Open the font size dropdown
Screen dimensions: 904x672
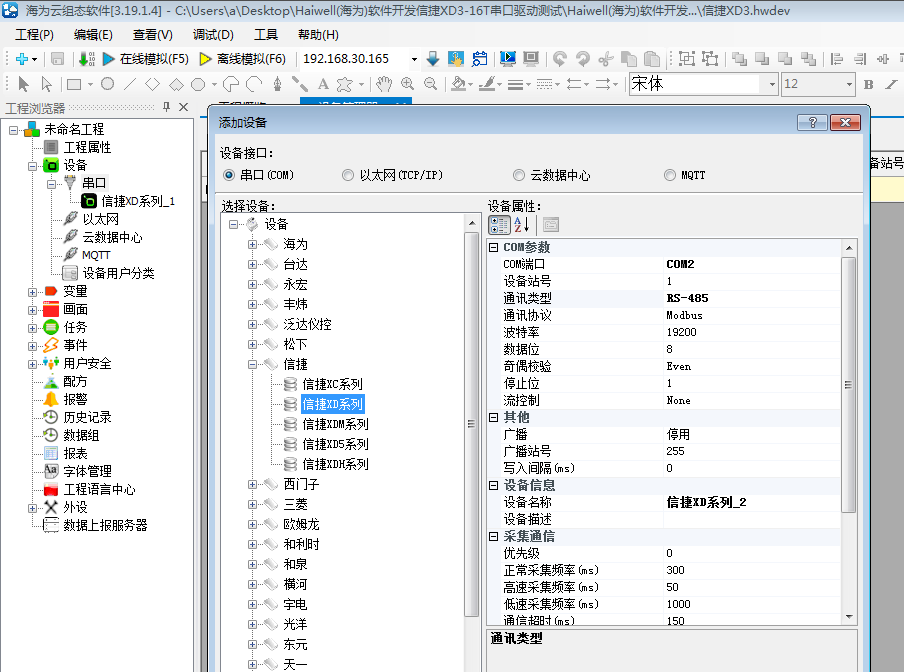(849, 84)
